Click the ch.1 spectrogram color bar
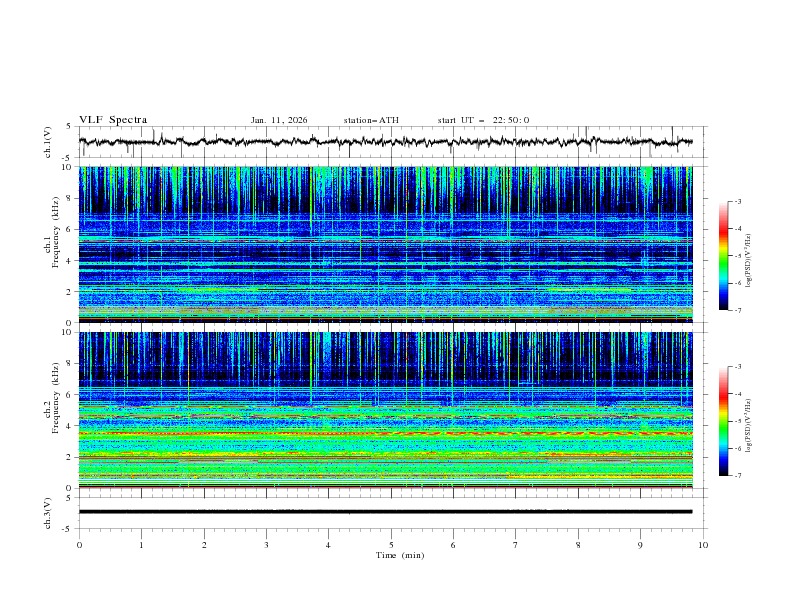 pyautogui.click(x=723, y=256)
